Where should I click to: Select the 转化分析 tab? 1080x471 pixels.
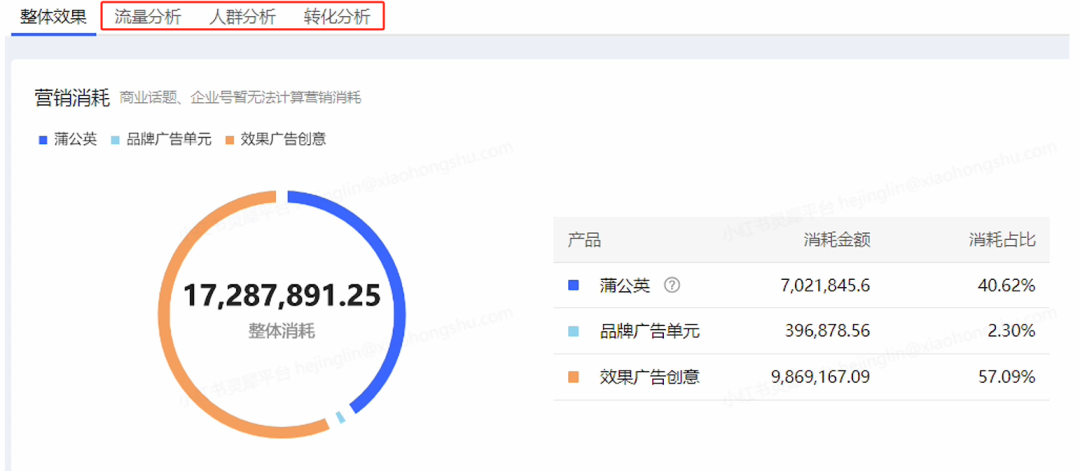coord(337,17)
